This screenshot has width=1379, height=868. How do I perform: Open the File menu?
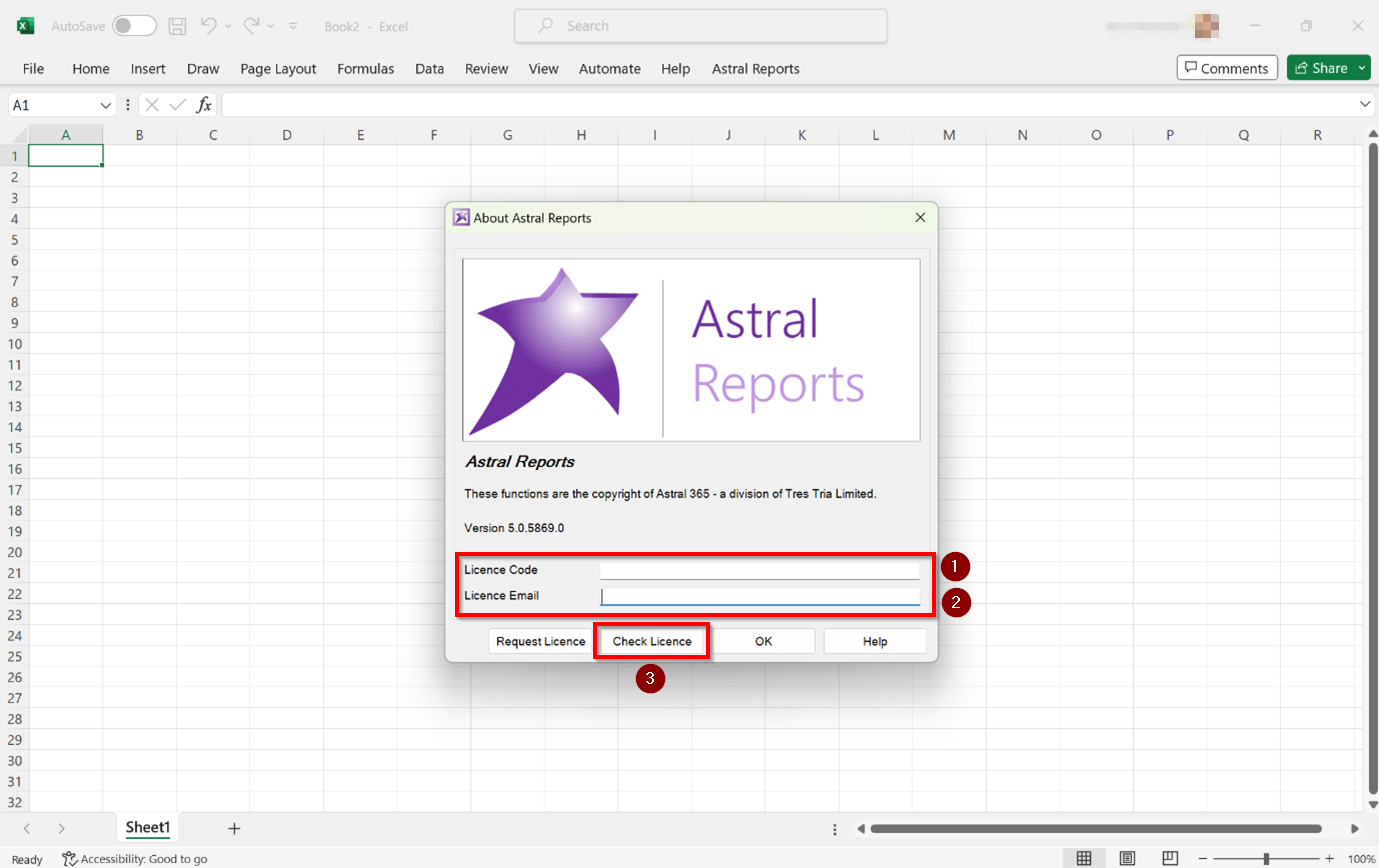[x=33, y=69]
